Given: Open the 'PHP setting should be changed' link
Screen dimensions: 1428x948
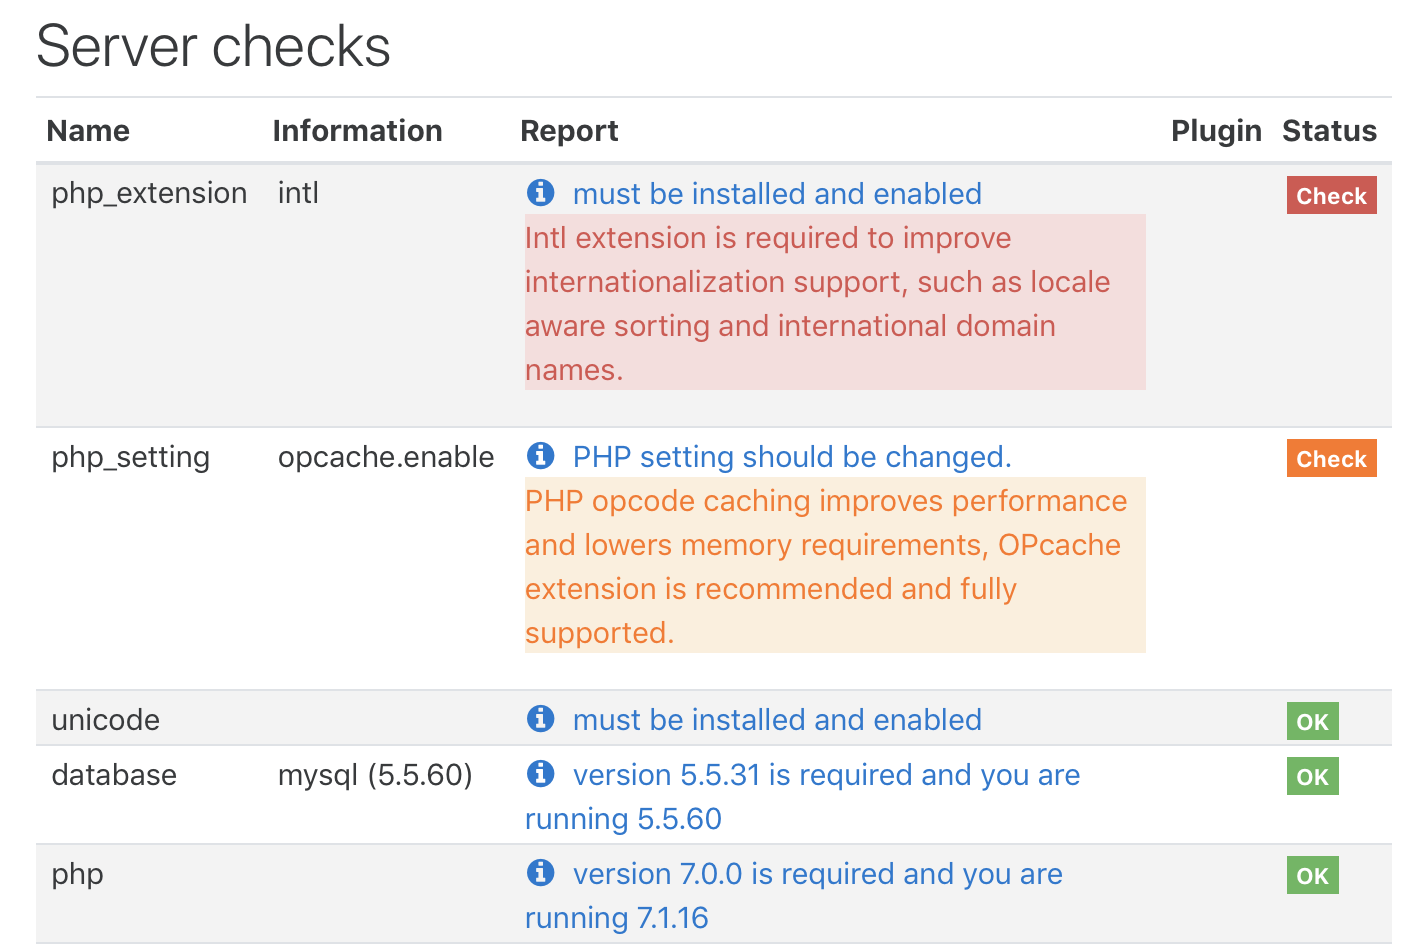Looking at the screenshot, I should tap(791, 456).
